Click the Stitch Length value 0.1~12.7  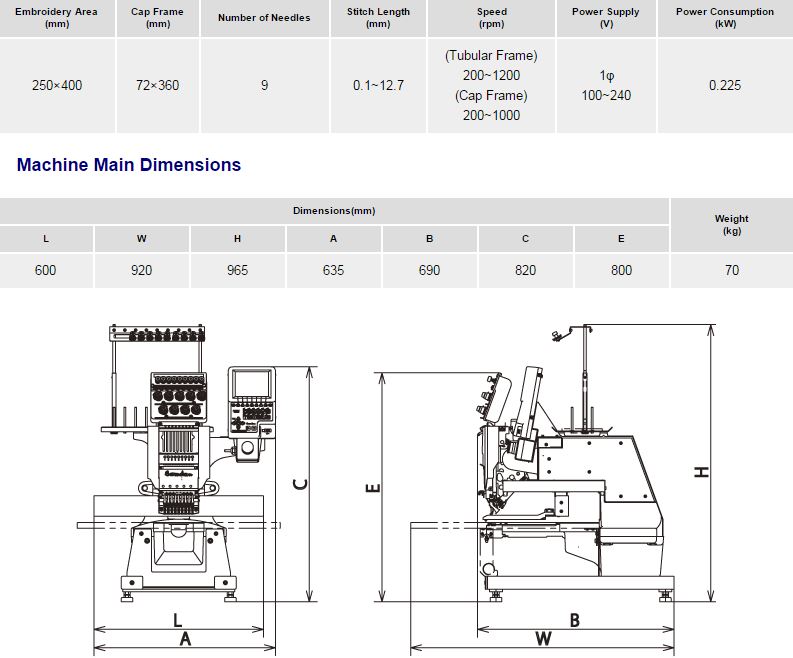tap(378, 85)
